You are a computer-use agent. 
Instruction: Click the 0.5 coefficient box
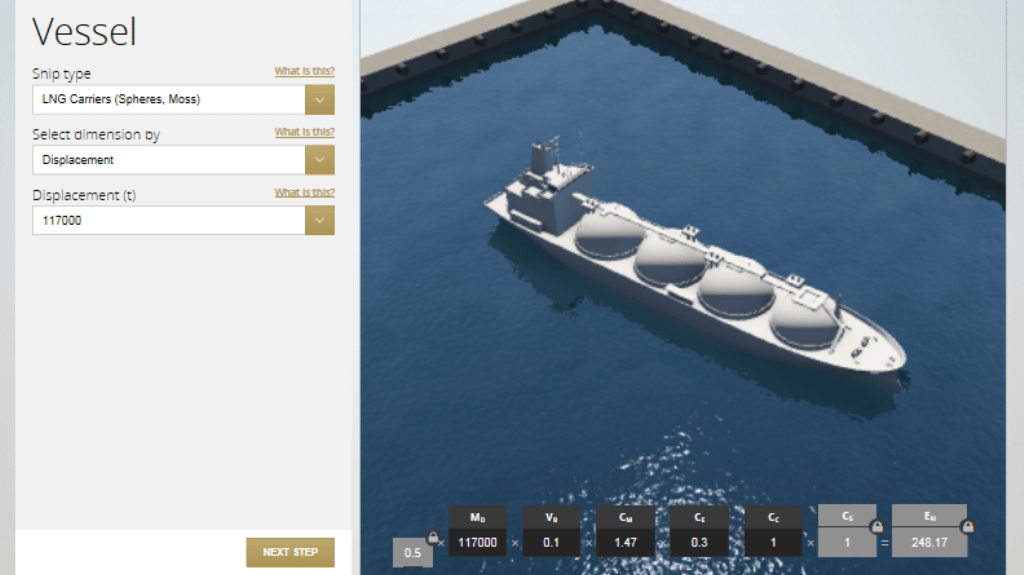pos(412,552)
